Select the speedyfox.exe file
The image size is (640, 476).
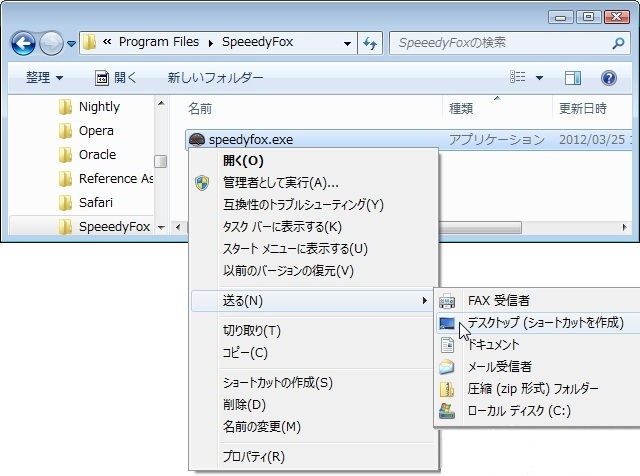(x=408, y=140)
